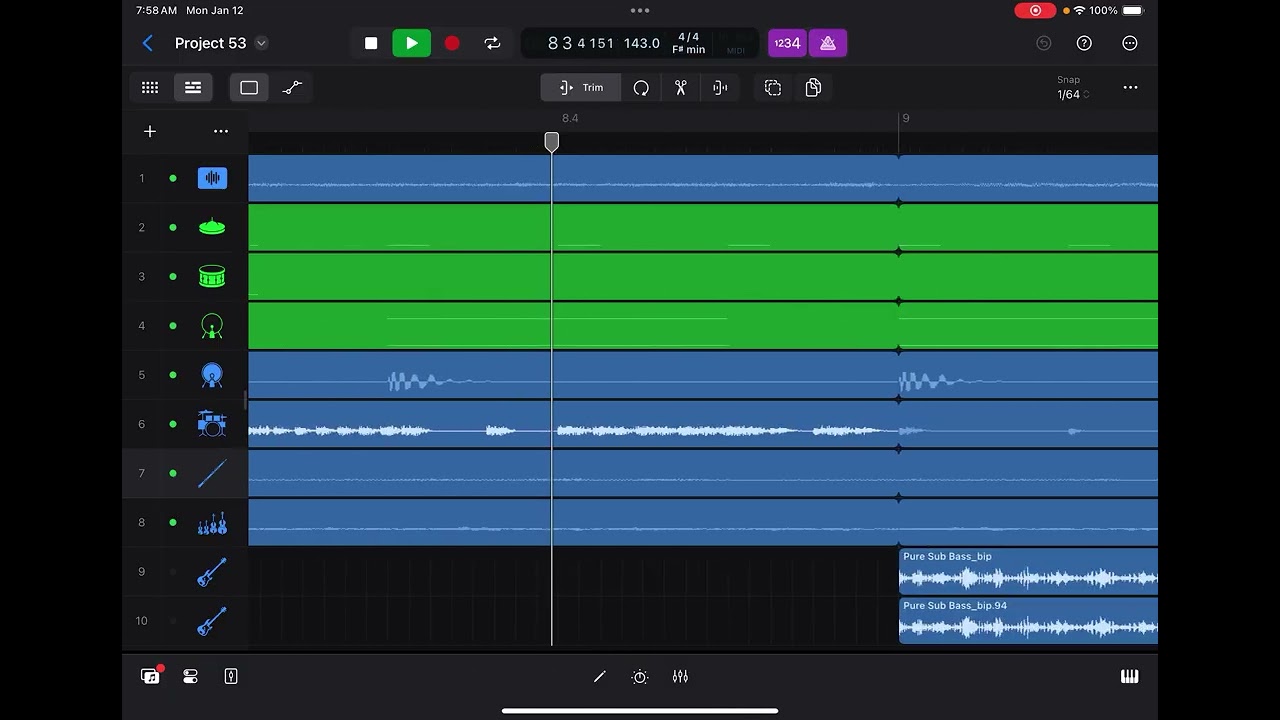The width and height of the screenshot is (1280, 720).
Task: Tap the three-dot multitasking control
Action: pos(640,10)
